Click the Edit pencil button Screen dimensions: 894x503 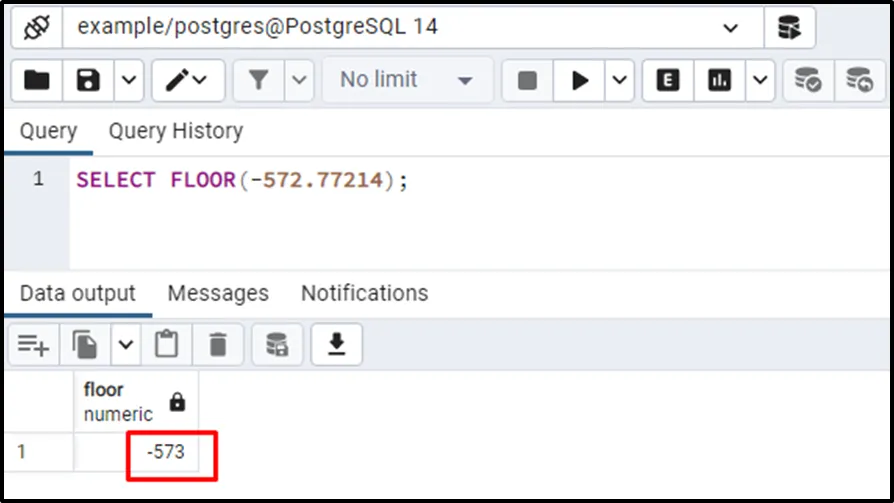tap(188, 80)
